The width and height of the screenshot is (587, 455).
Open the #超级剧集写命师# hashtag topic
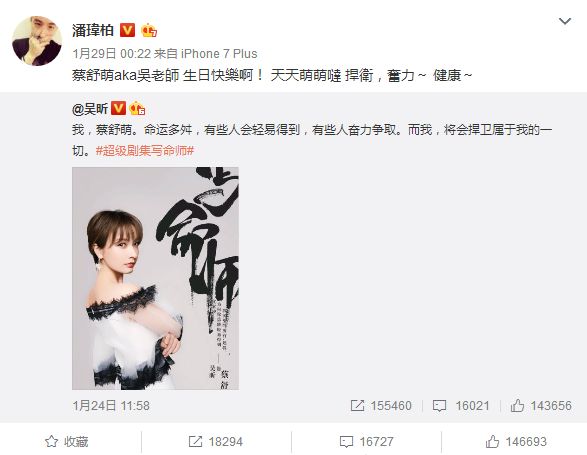(145, 151)
